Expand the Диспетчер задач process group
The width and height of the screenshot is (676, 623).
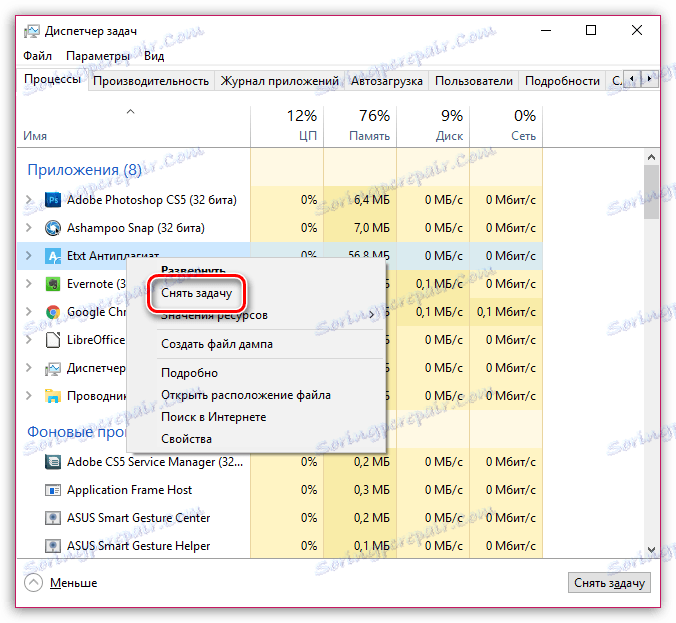pyautogui.click(x=29, y=368)
